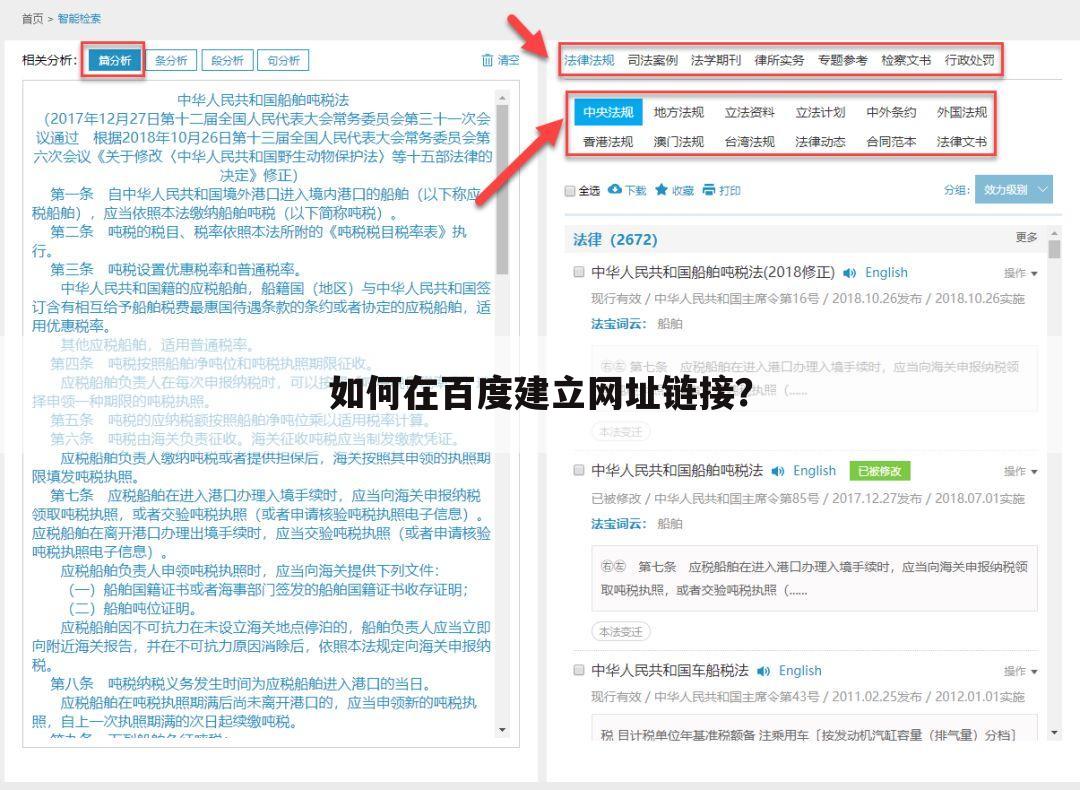The image size is (1080, 790).
Task: Switch to the 司法案例 tab
Action: [x=651, y=59]
